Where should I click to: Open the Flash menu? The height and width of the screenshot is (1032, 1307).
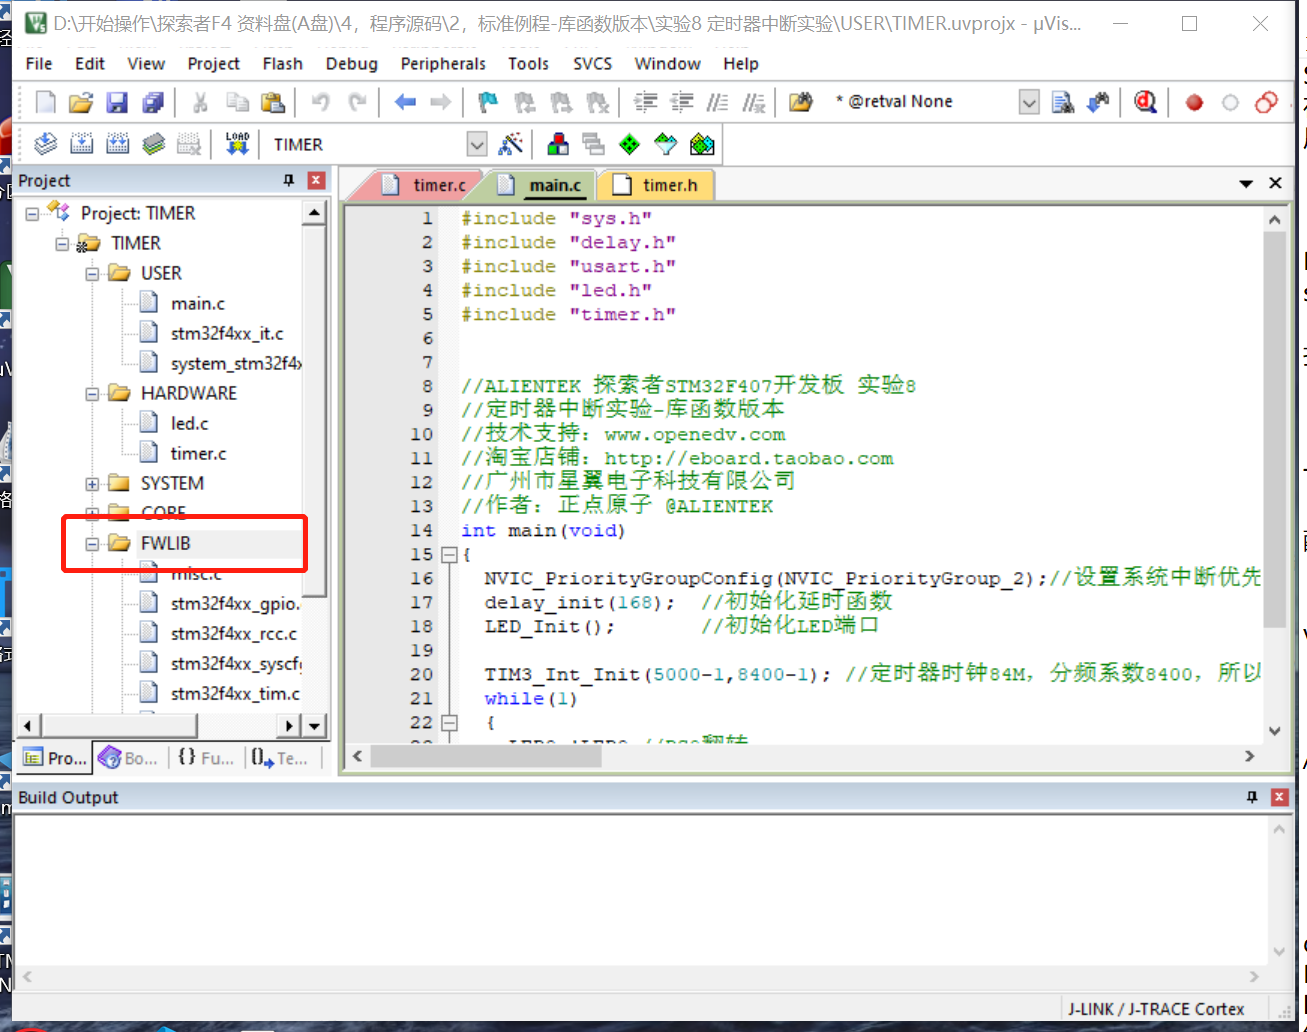click(283, 63)
